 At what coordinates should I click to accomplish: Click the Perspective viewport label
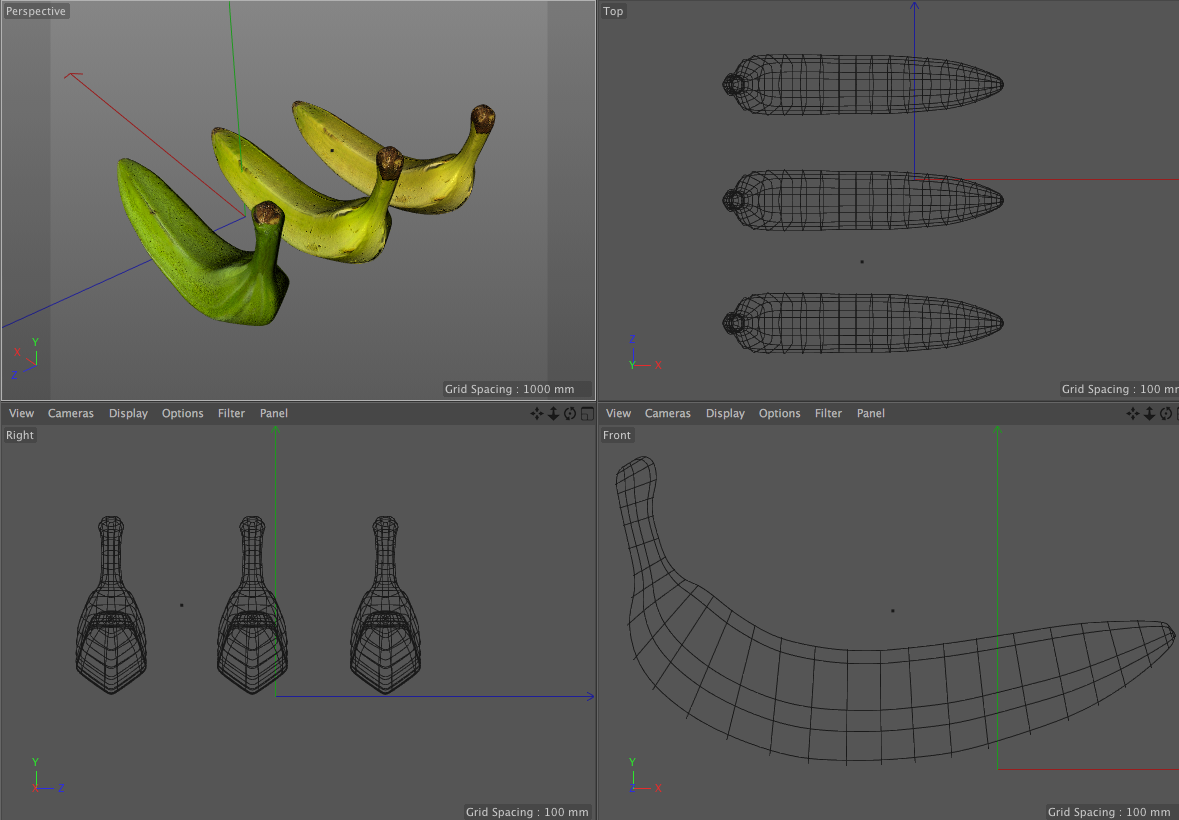pos(36,11)
